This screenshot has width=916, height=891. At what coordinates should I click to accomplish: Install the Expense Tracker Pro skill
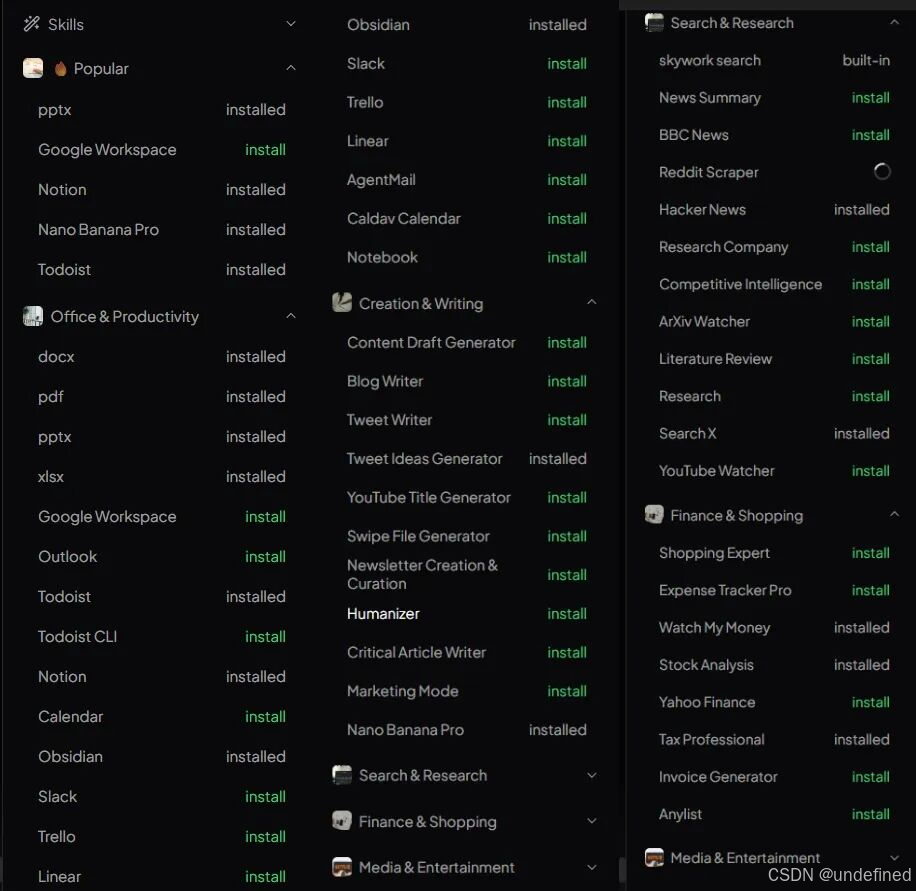[x=870, y=590]
